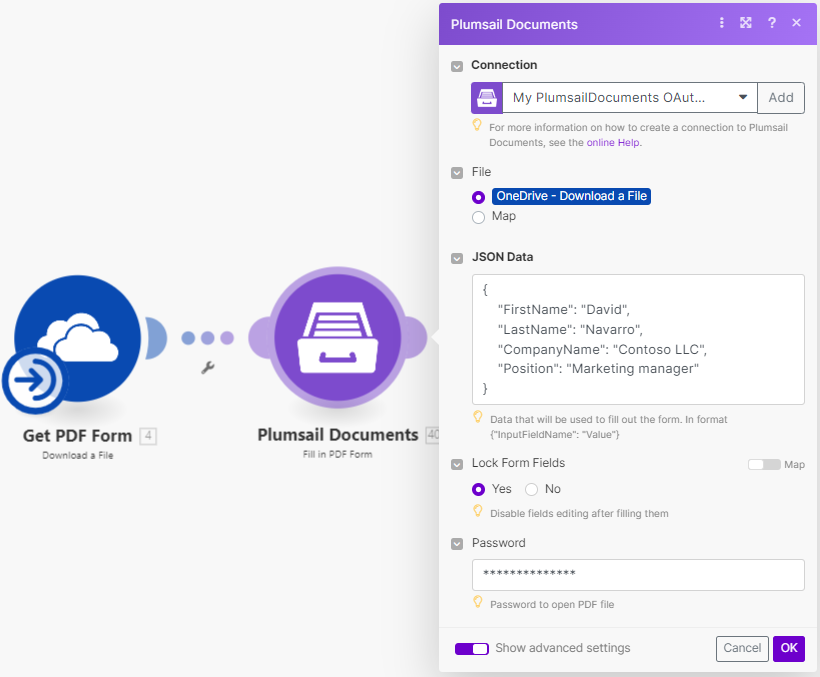Collapse the Lock Form Fields section
This screenshot has width=820, height=677.
click(x=457, y=464)
